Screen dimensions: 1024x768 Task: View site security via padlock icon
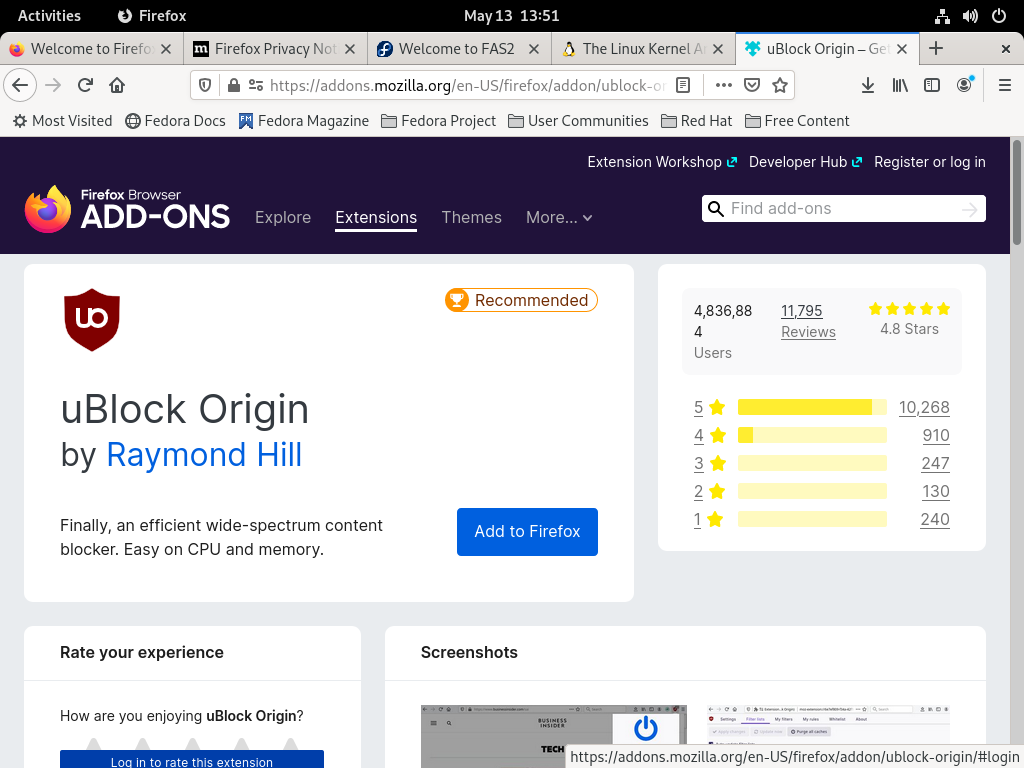[x=233, y=85]
